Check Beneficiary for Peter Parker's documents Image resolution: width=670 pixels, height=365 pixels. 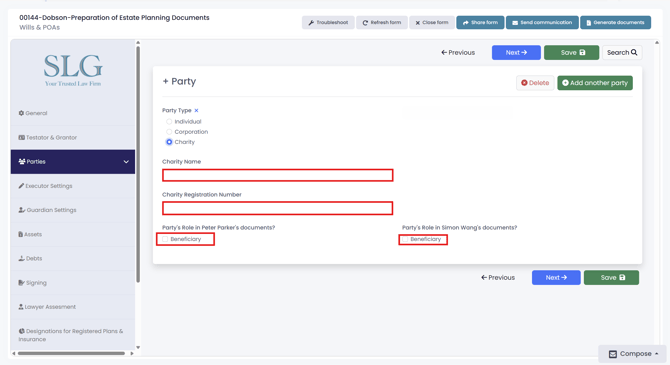pos(165,239)
